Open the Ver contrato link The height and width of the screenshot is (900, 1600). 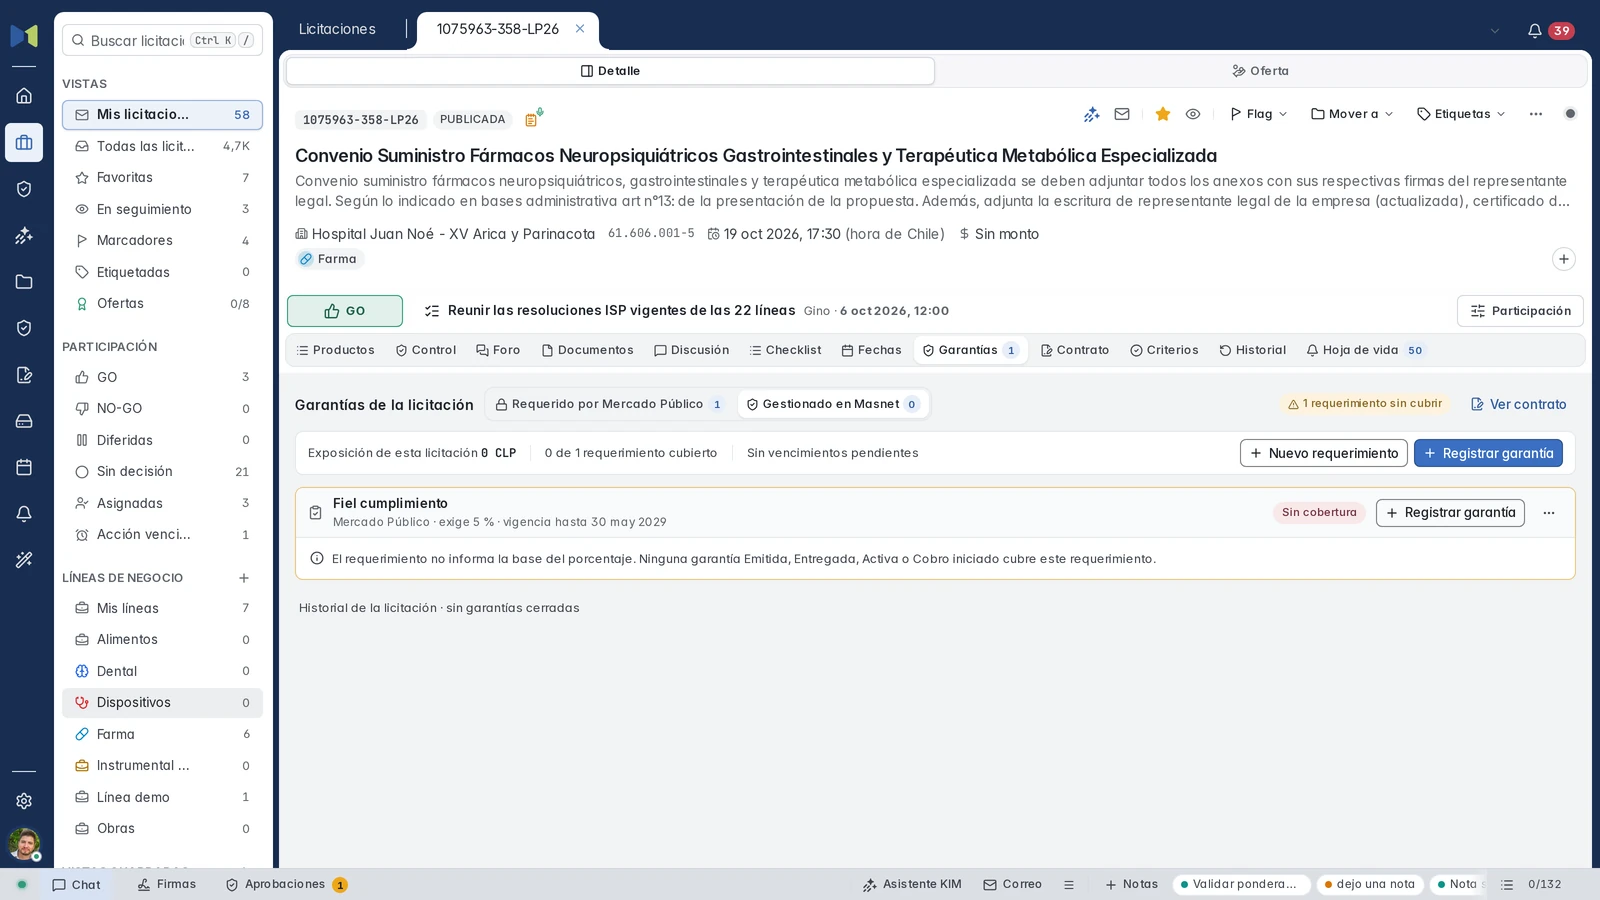tap(1519, 404)
